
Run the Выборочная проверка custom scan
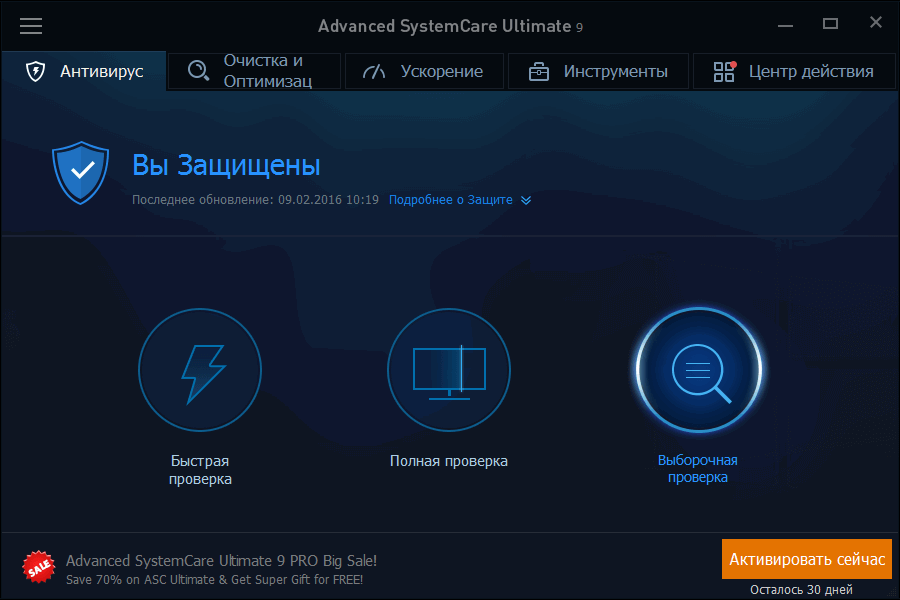[x=697, y=370]
